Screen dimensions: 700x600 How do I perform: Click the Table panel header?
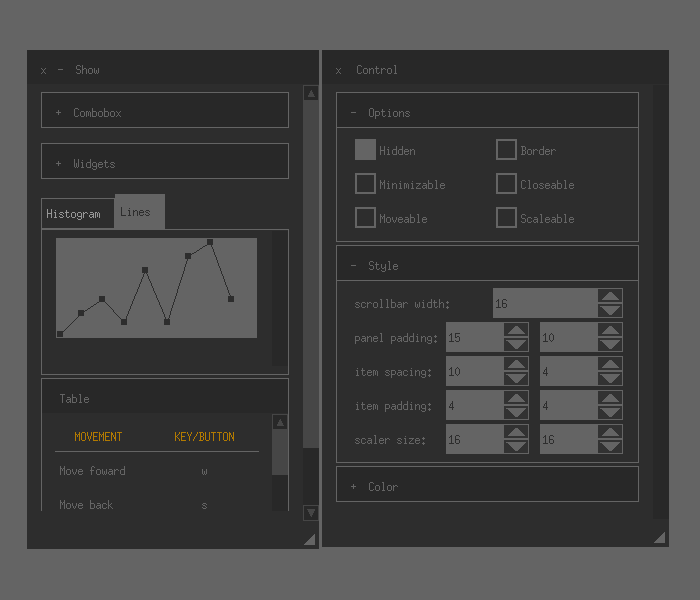[165, 396]
